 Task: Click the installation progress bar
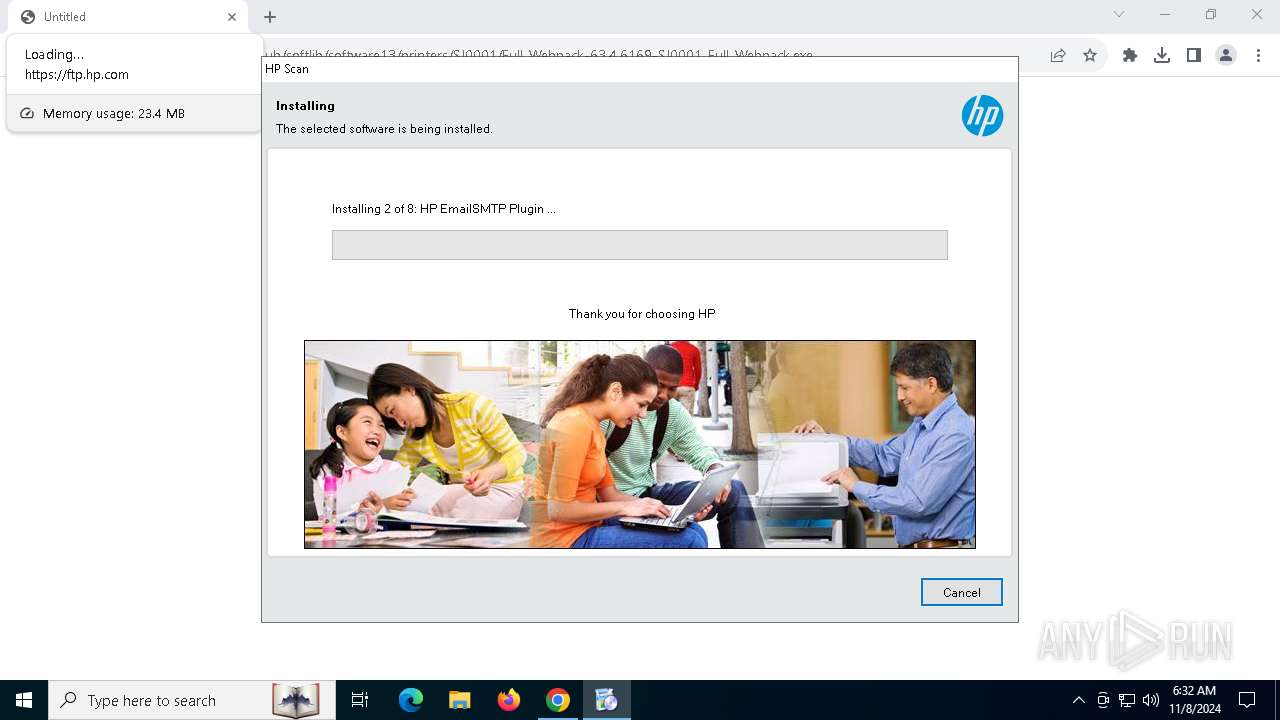[639, 245]
